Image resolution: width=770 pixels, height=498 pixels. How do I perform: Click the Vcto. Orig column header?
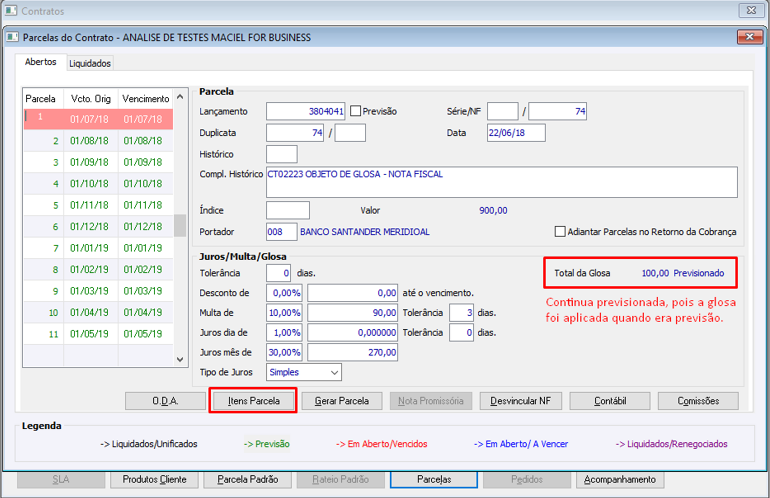(91, 99)
